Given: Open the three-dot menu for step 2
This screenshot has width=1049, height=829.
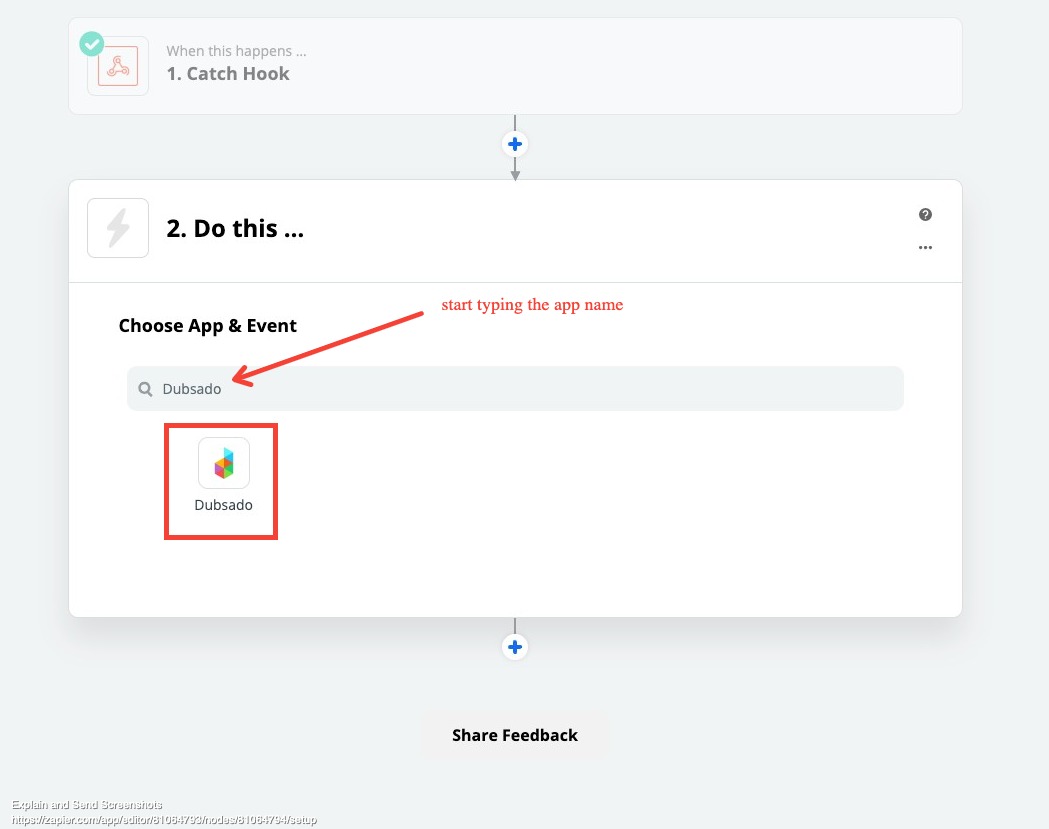Looking at the screenshot, I should (925, 248).
